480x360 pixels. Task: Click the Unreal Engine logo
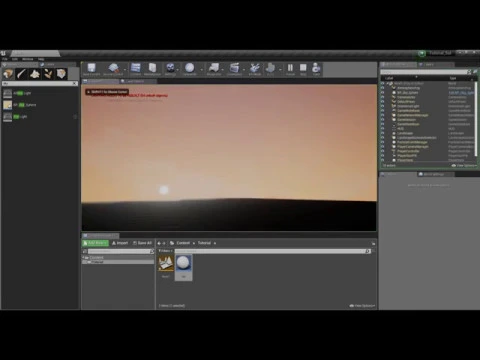[3, 53]
